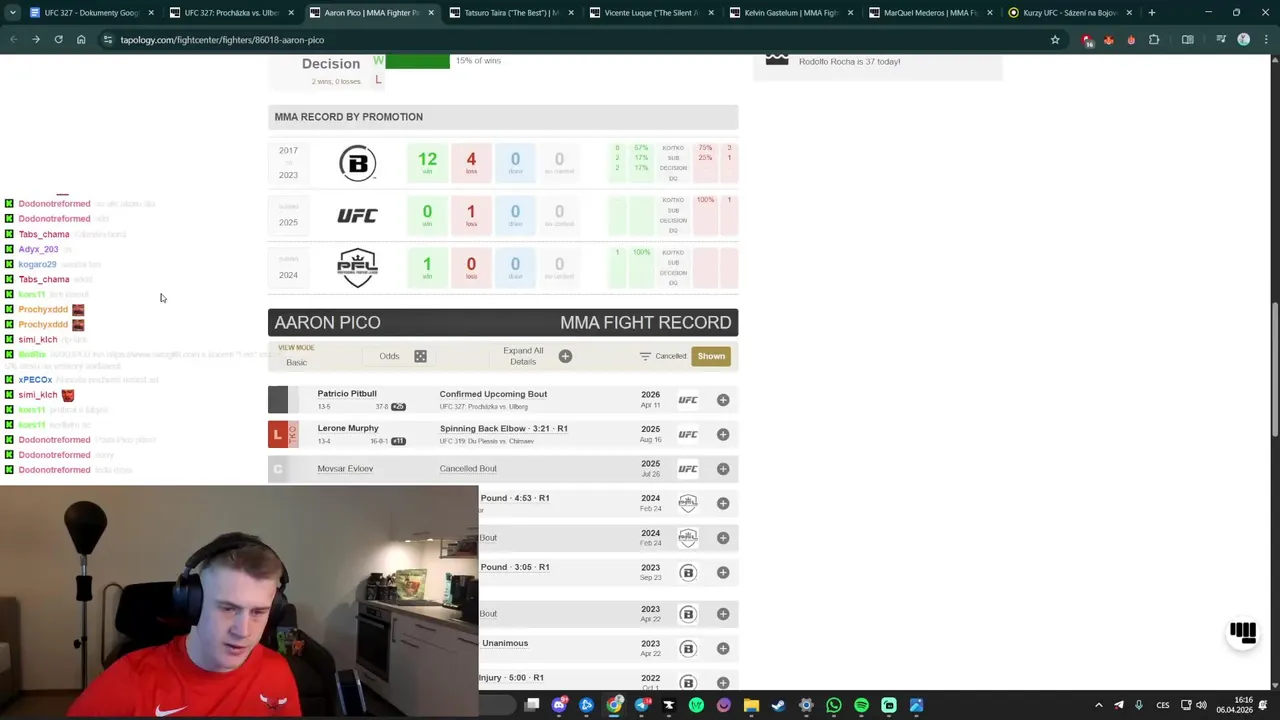Switch to MarQuel Mederos tab
1280x720 pixels.
(x=930, y=13)
